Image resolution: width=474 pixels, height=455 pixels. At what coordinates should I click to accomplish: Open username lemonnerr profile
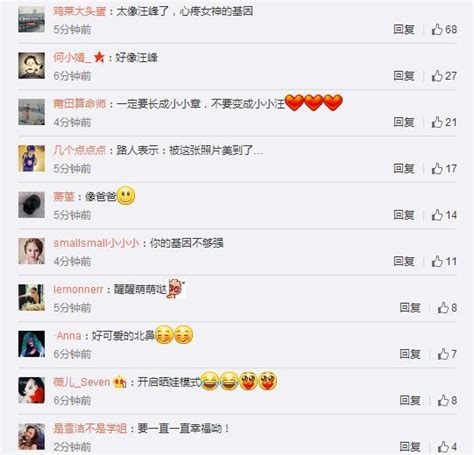tap(78, 289)
